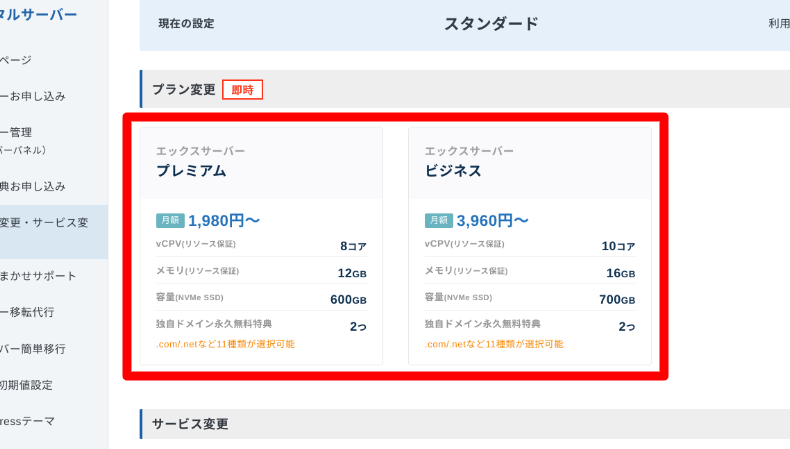Screen dimensions: 790x449
Task: Click 独自ドメイン永久無料特典 in プレミアム card
Action: 214,324
